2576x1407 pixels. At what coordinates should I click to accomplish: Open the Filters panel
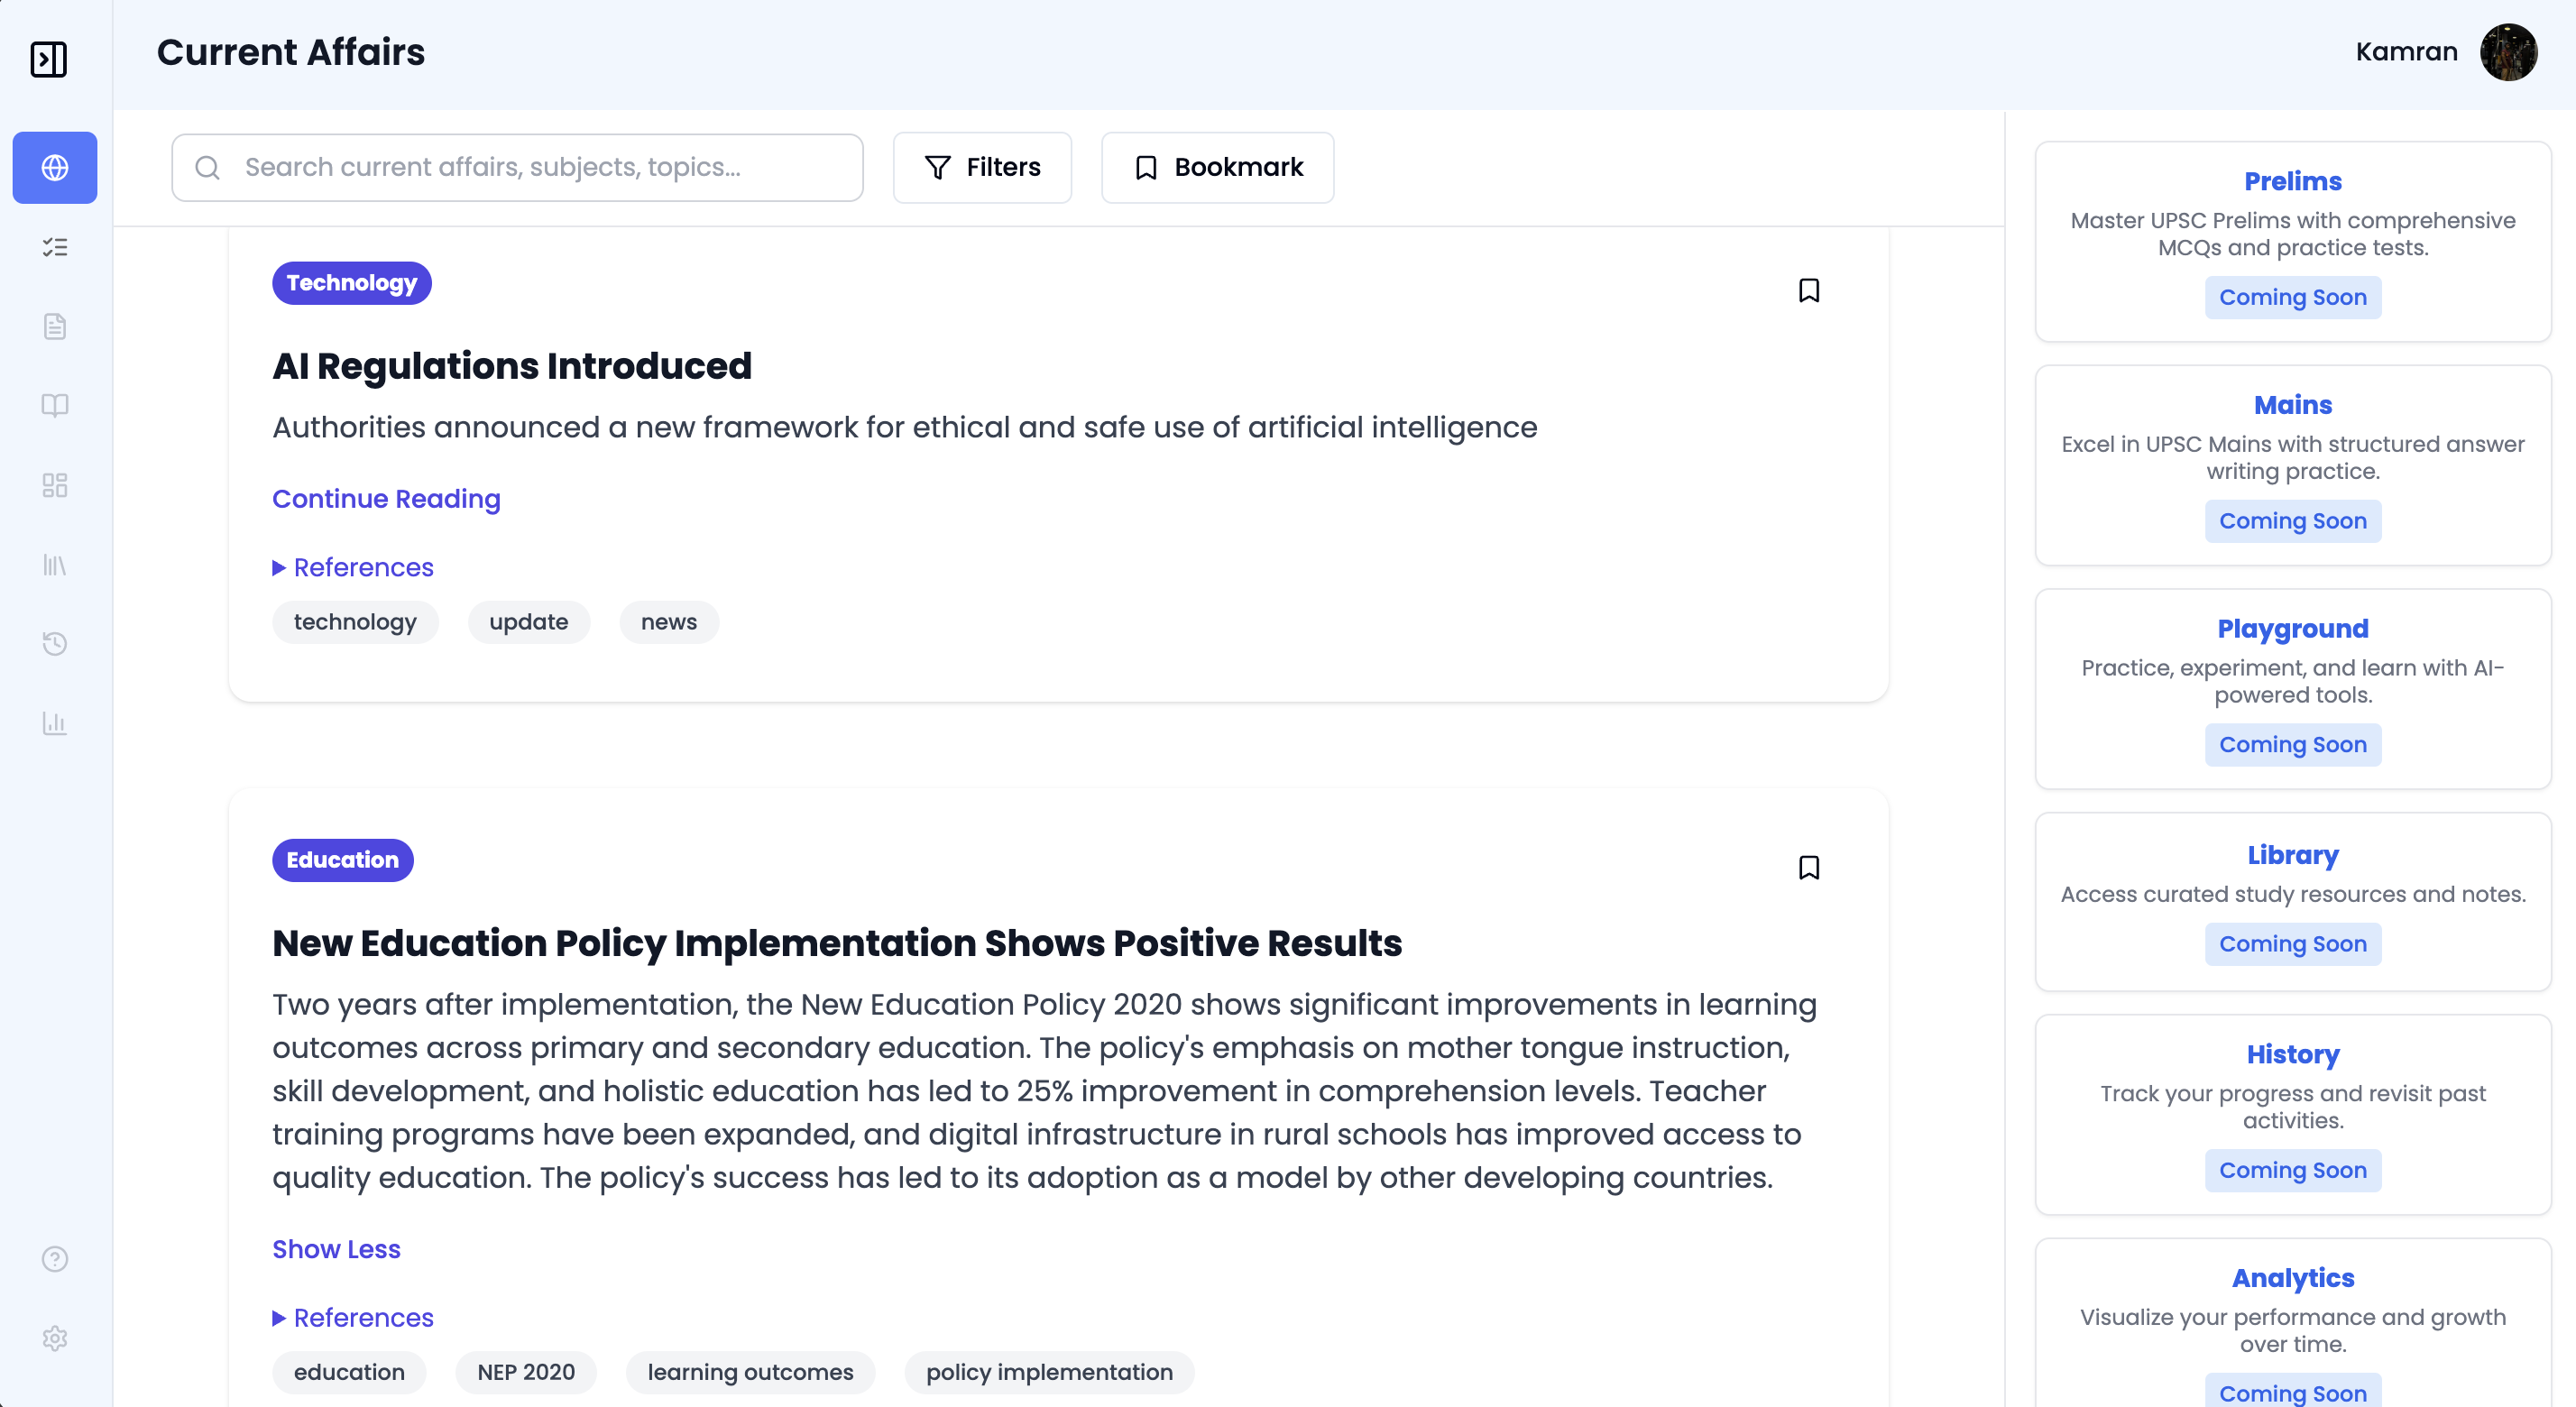click(982, 167)
